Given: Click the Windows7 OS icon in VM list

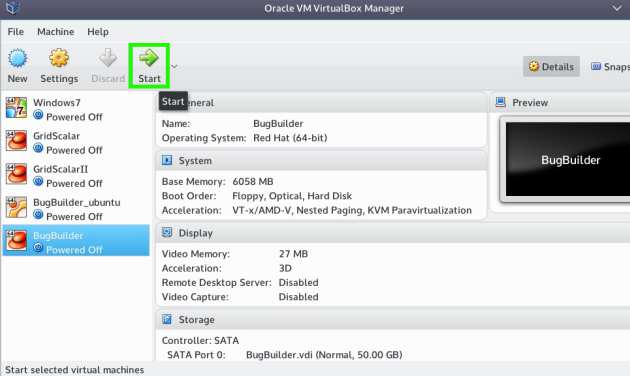Looking at the screenshot, I should point(16,108).
